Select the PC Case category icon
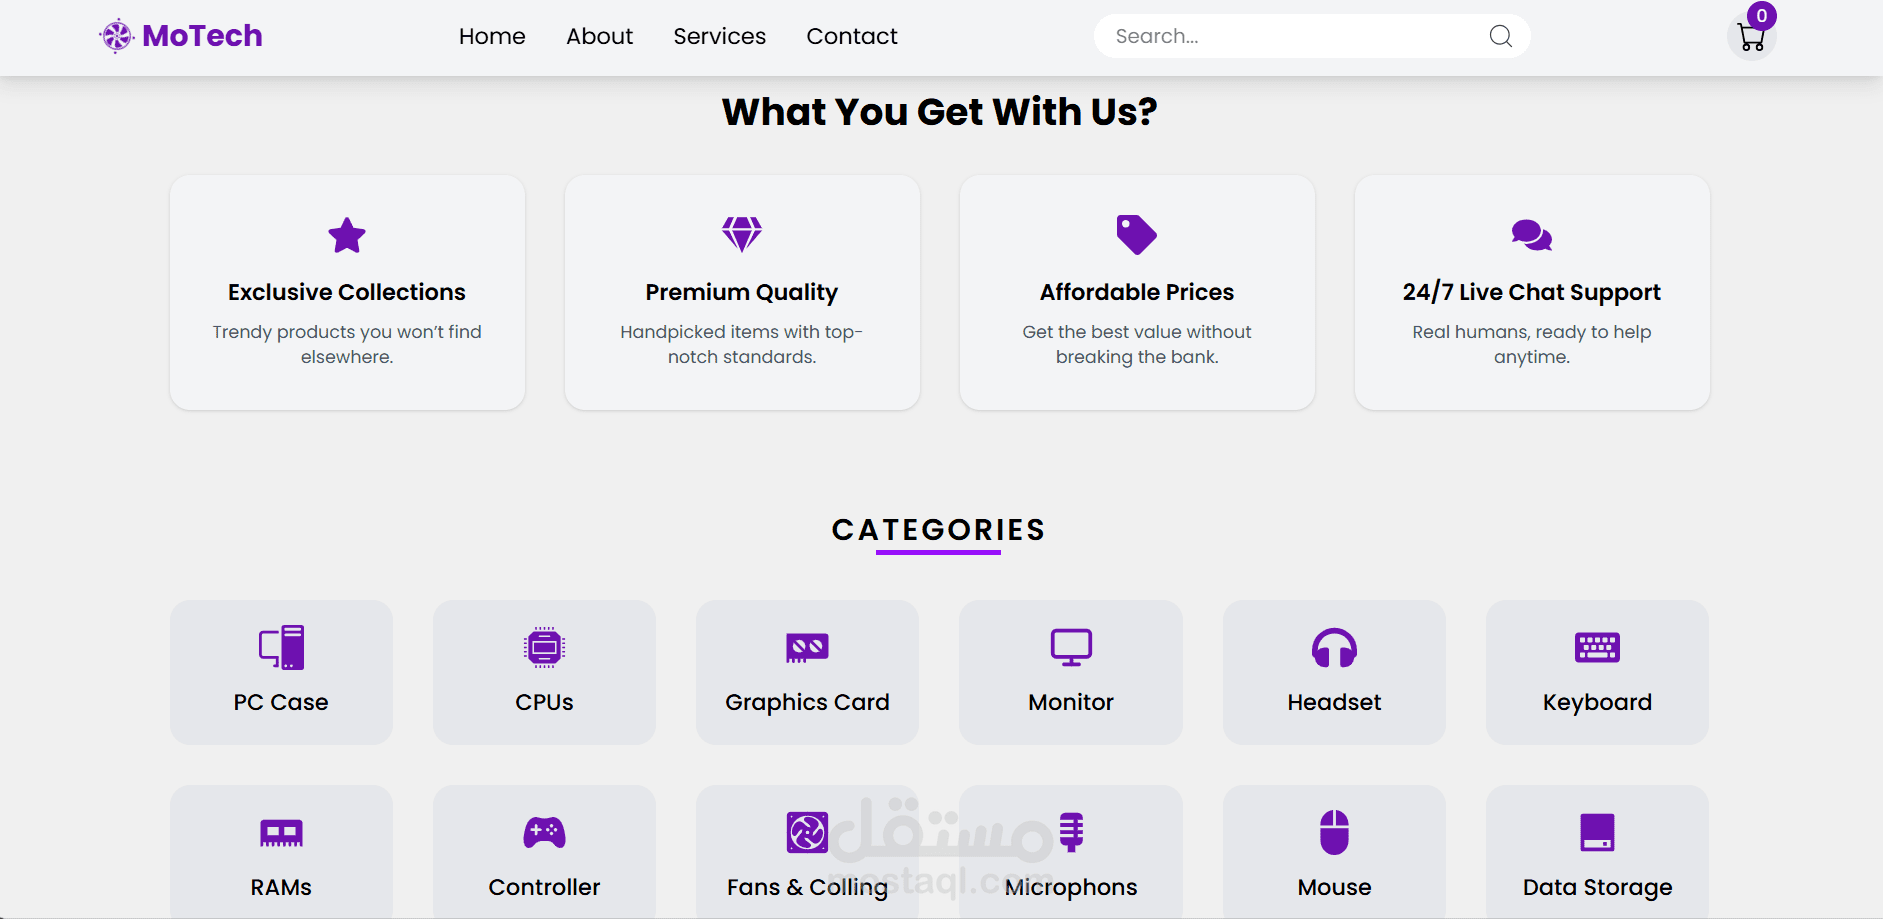Viewport: 1883px width, 919px height. pyautogui.click(x=281, y=648)
